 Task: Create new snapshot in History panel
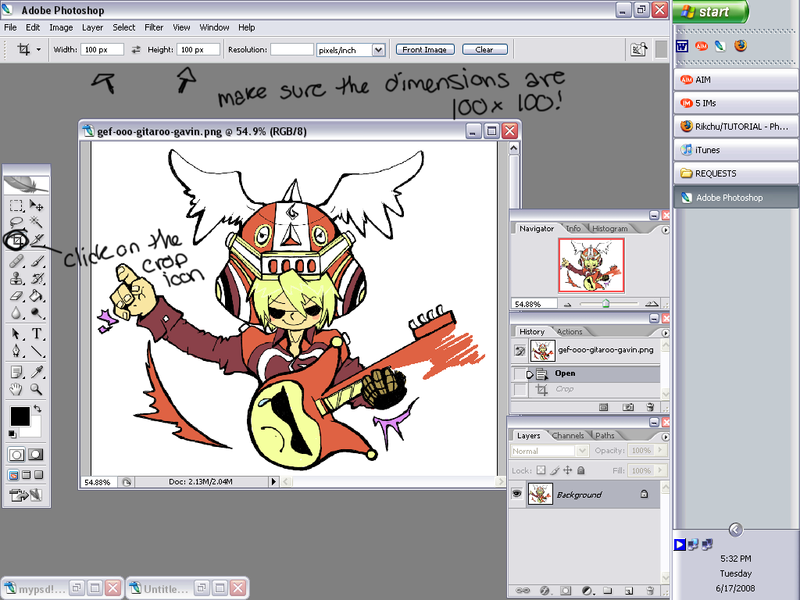(x=628, y=407)
